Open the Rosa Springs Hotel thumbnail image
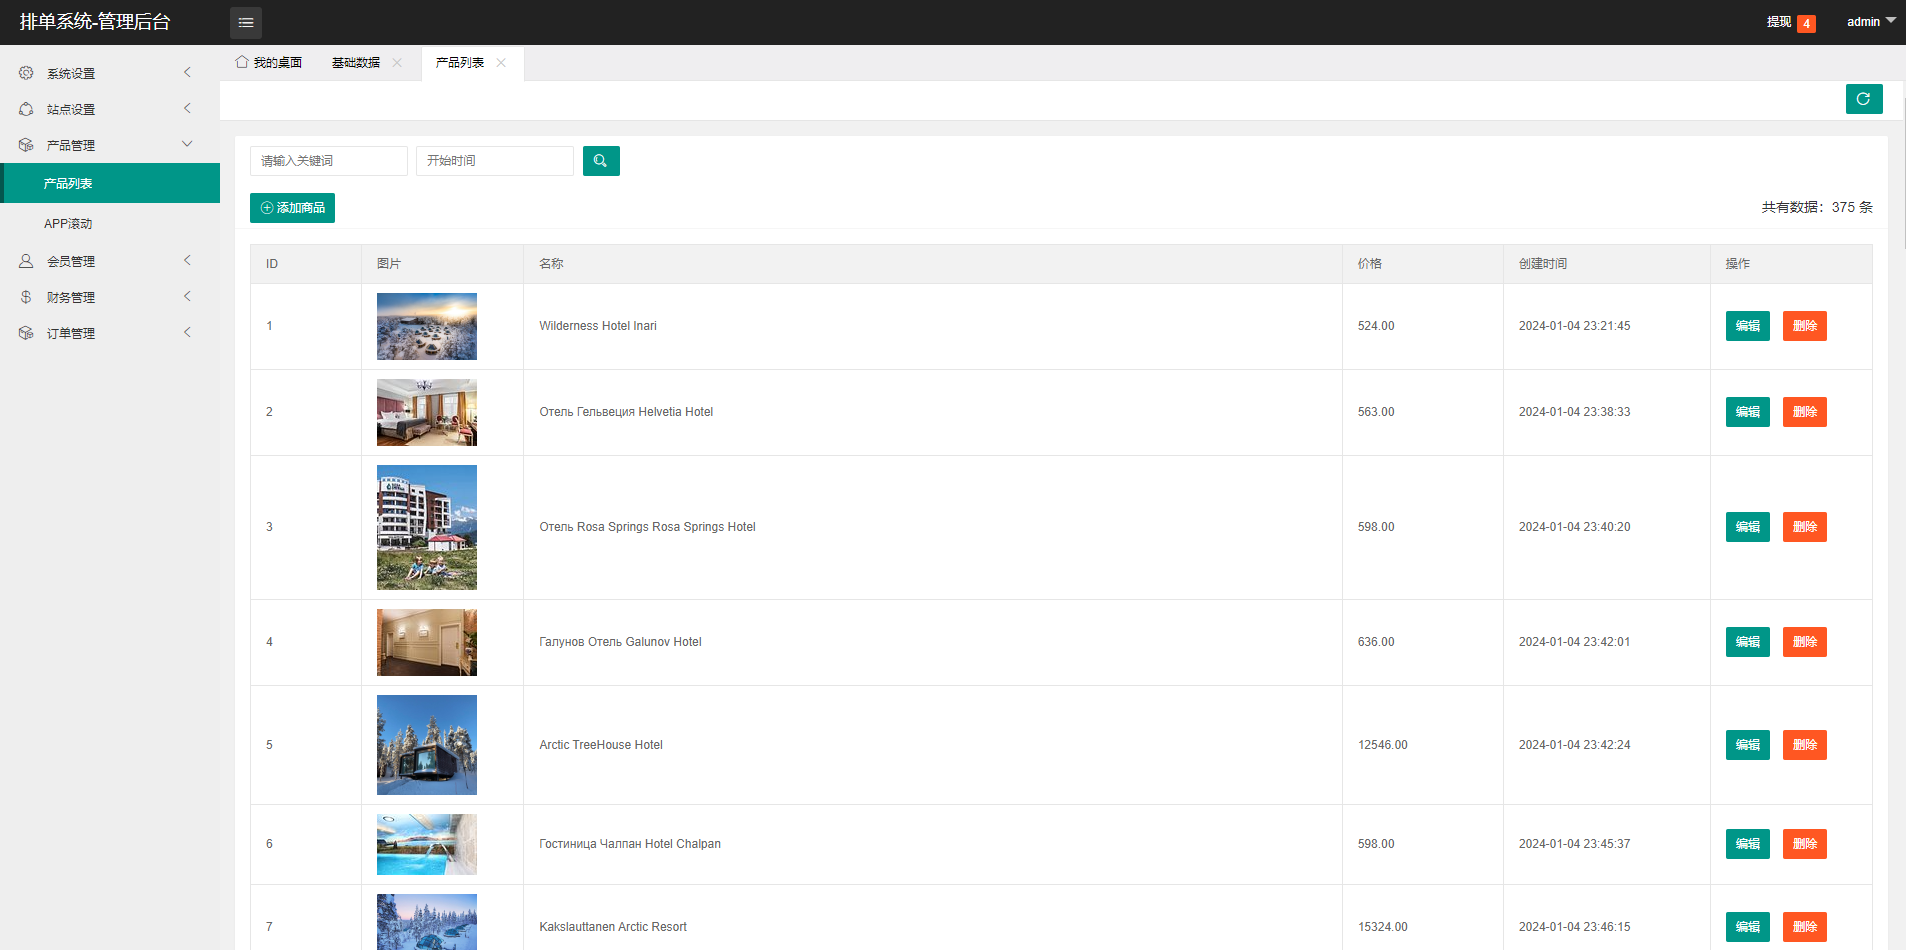Image resolution: width=1906 pixels, height=950 pixels. coord(427,527)
